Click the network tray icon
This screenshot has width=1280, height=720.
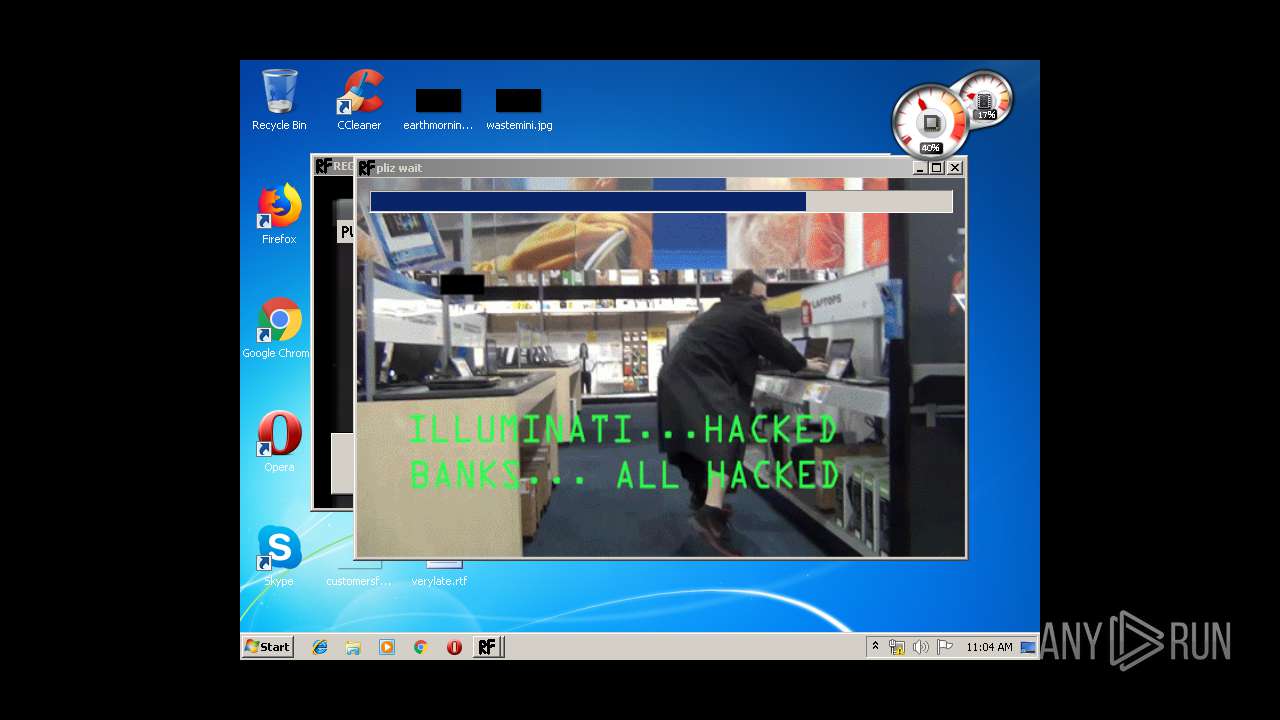[897, 647]
